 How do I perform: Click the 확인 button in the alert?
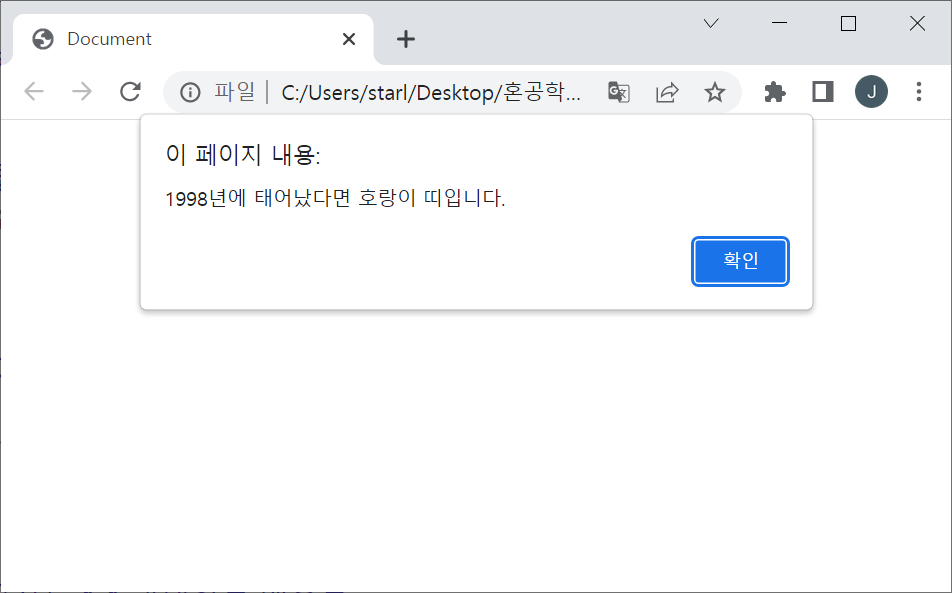[x=740, y=261]
